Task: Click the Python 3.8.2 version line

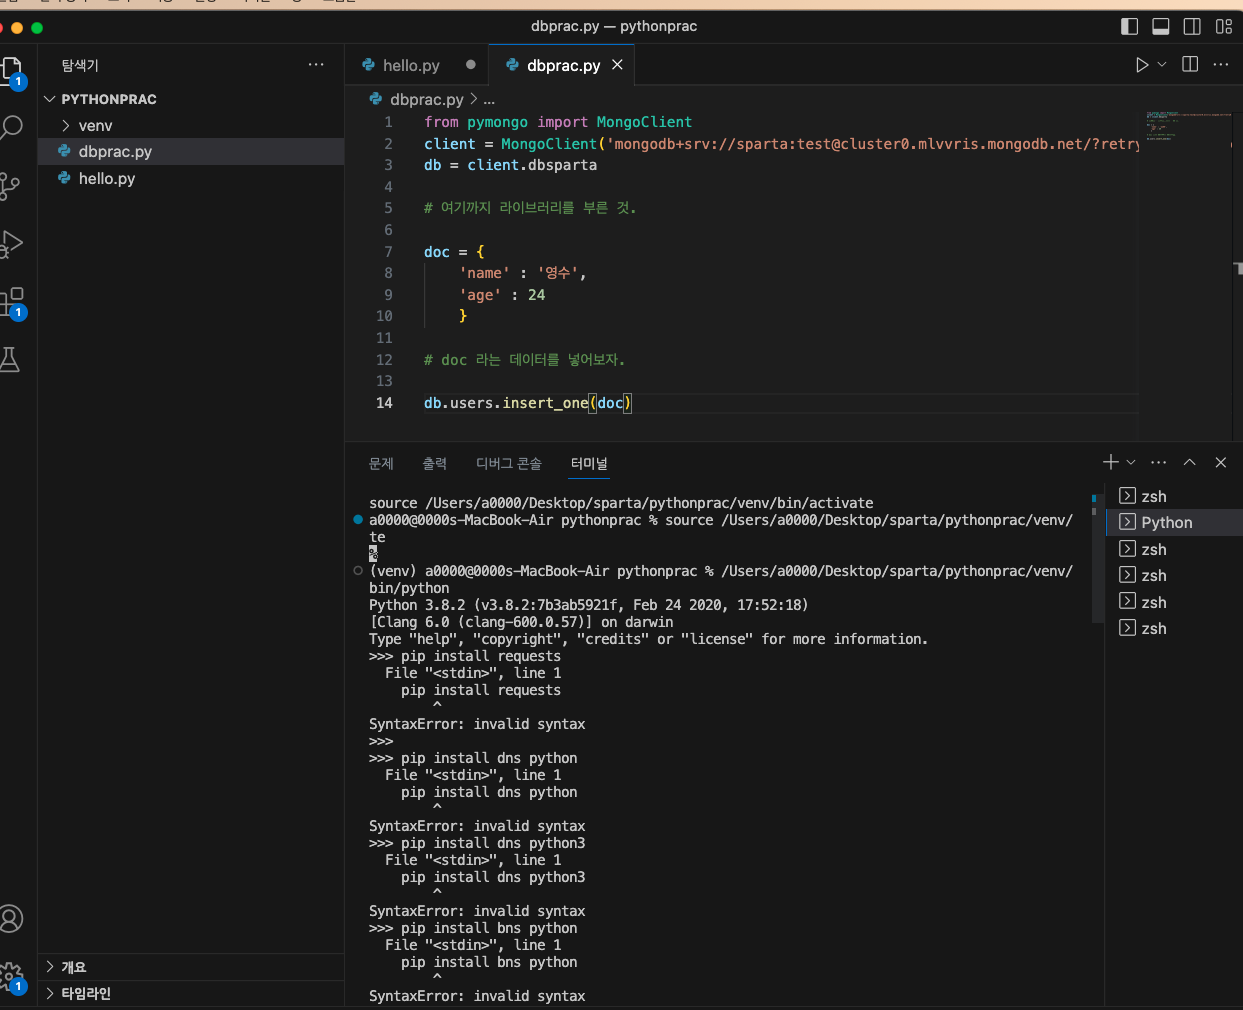Action: coord(588,605)
